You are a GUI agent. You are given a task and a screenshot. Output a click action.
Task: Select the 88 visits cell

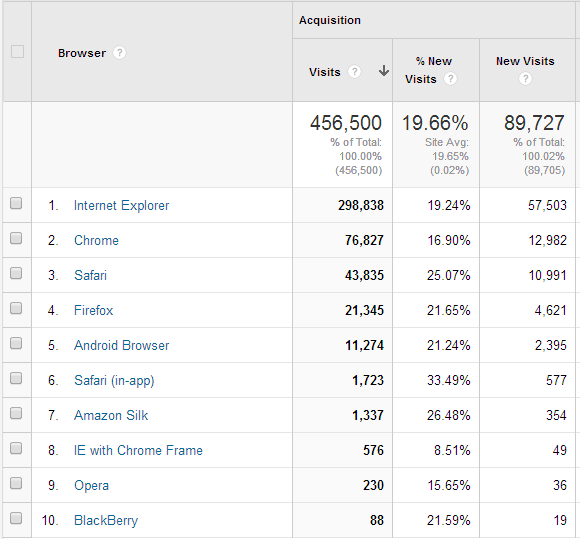pyautogui.click(x=377, y=521)
